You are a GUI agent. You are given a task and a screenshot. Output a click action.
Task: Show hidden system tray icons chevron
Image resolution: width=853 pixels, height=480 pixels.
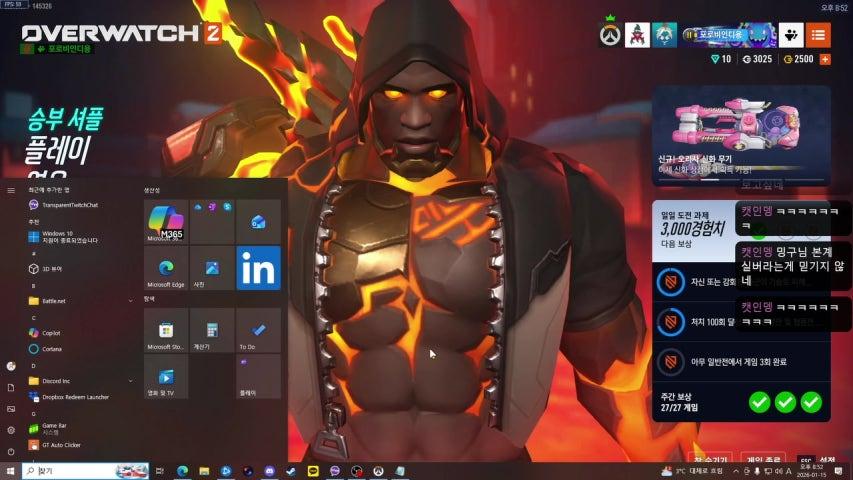(735, 471)
